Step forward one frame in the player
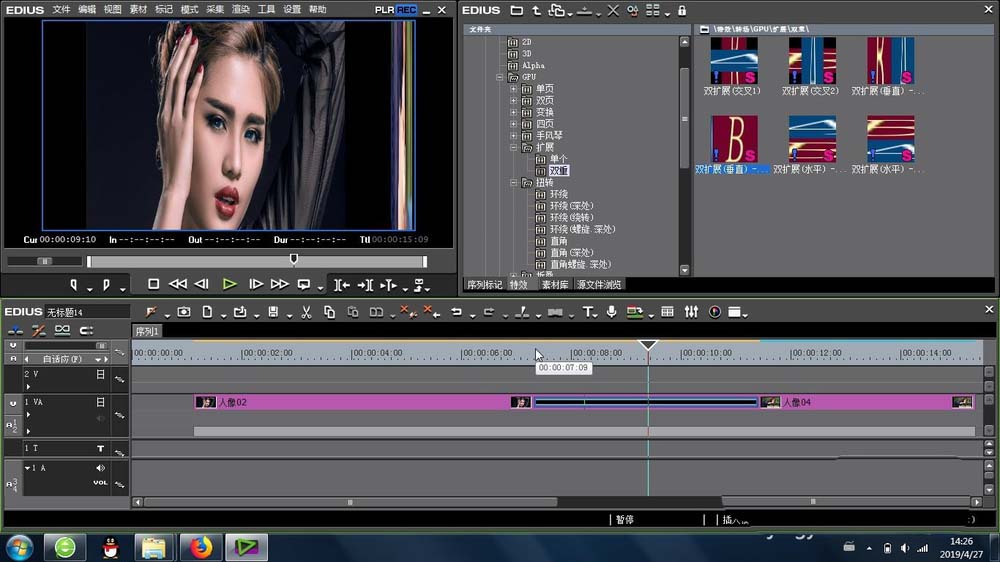This screenshot has height=562, width=1000. [x=256, y=285]
